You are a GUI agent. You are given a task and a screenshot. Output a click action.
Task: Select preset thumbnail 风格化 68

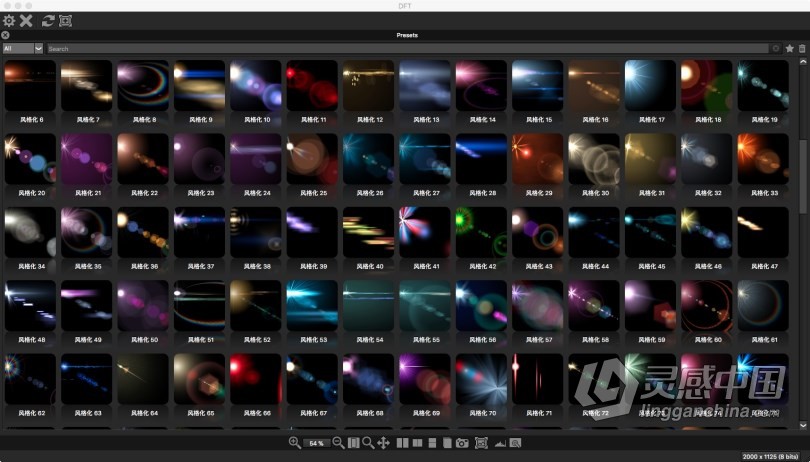pyautogui.click(x=369, y=379)
